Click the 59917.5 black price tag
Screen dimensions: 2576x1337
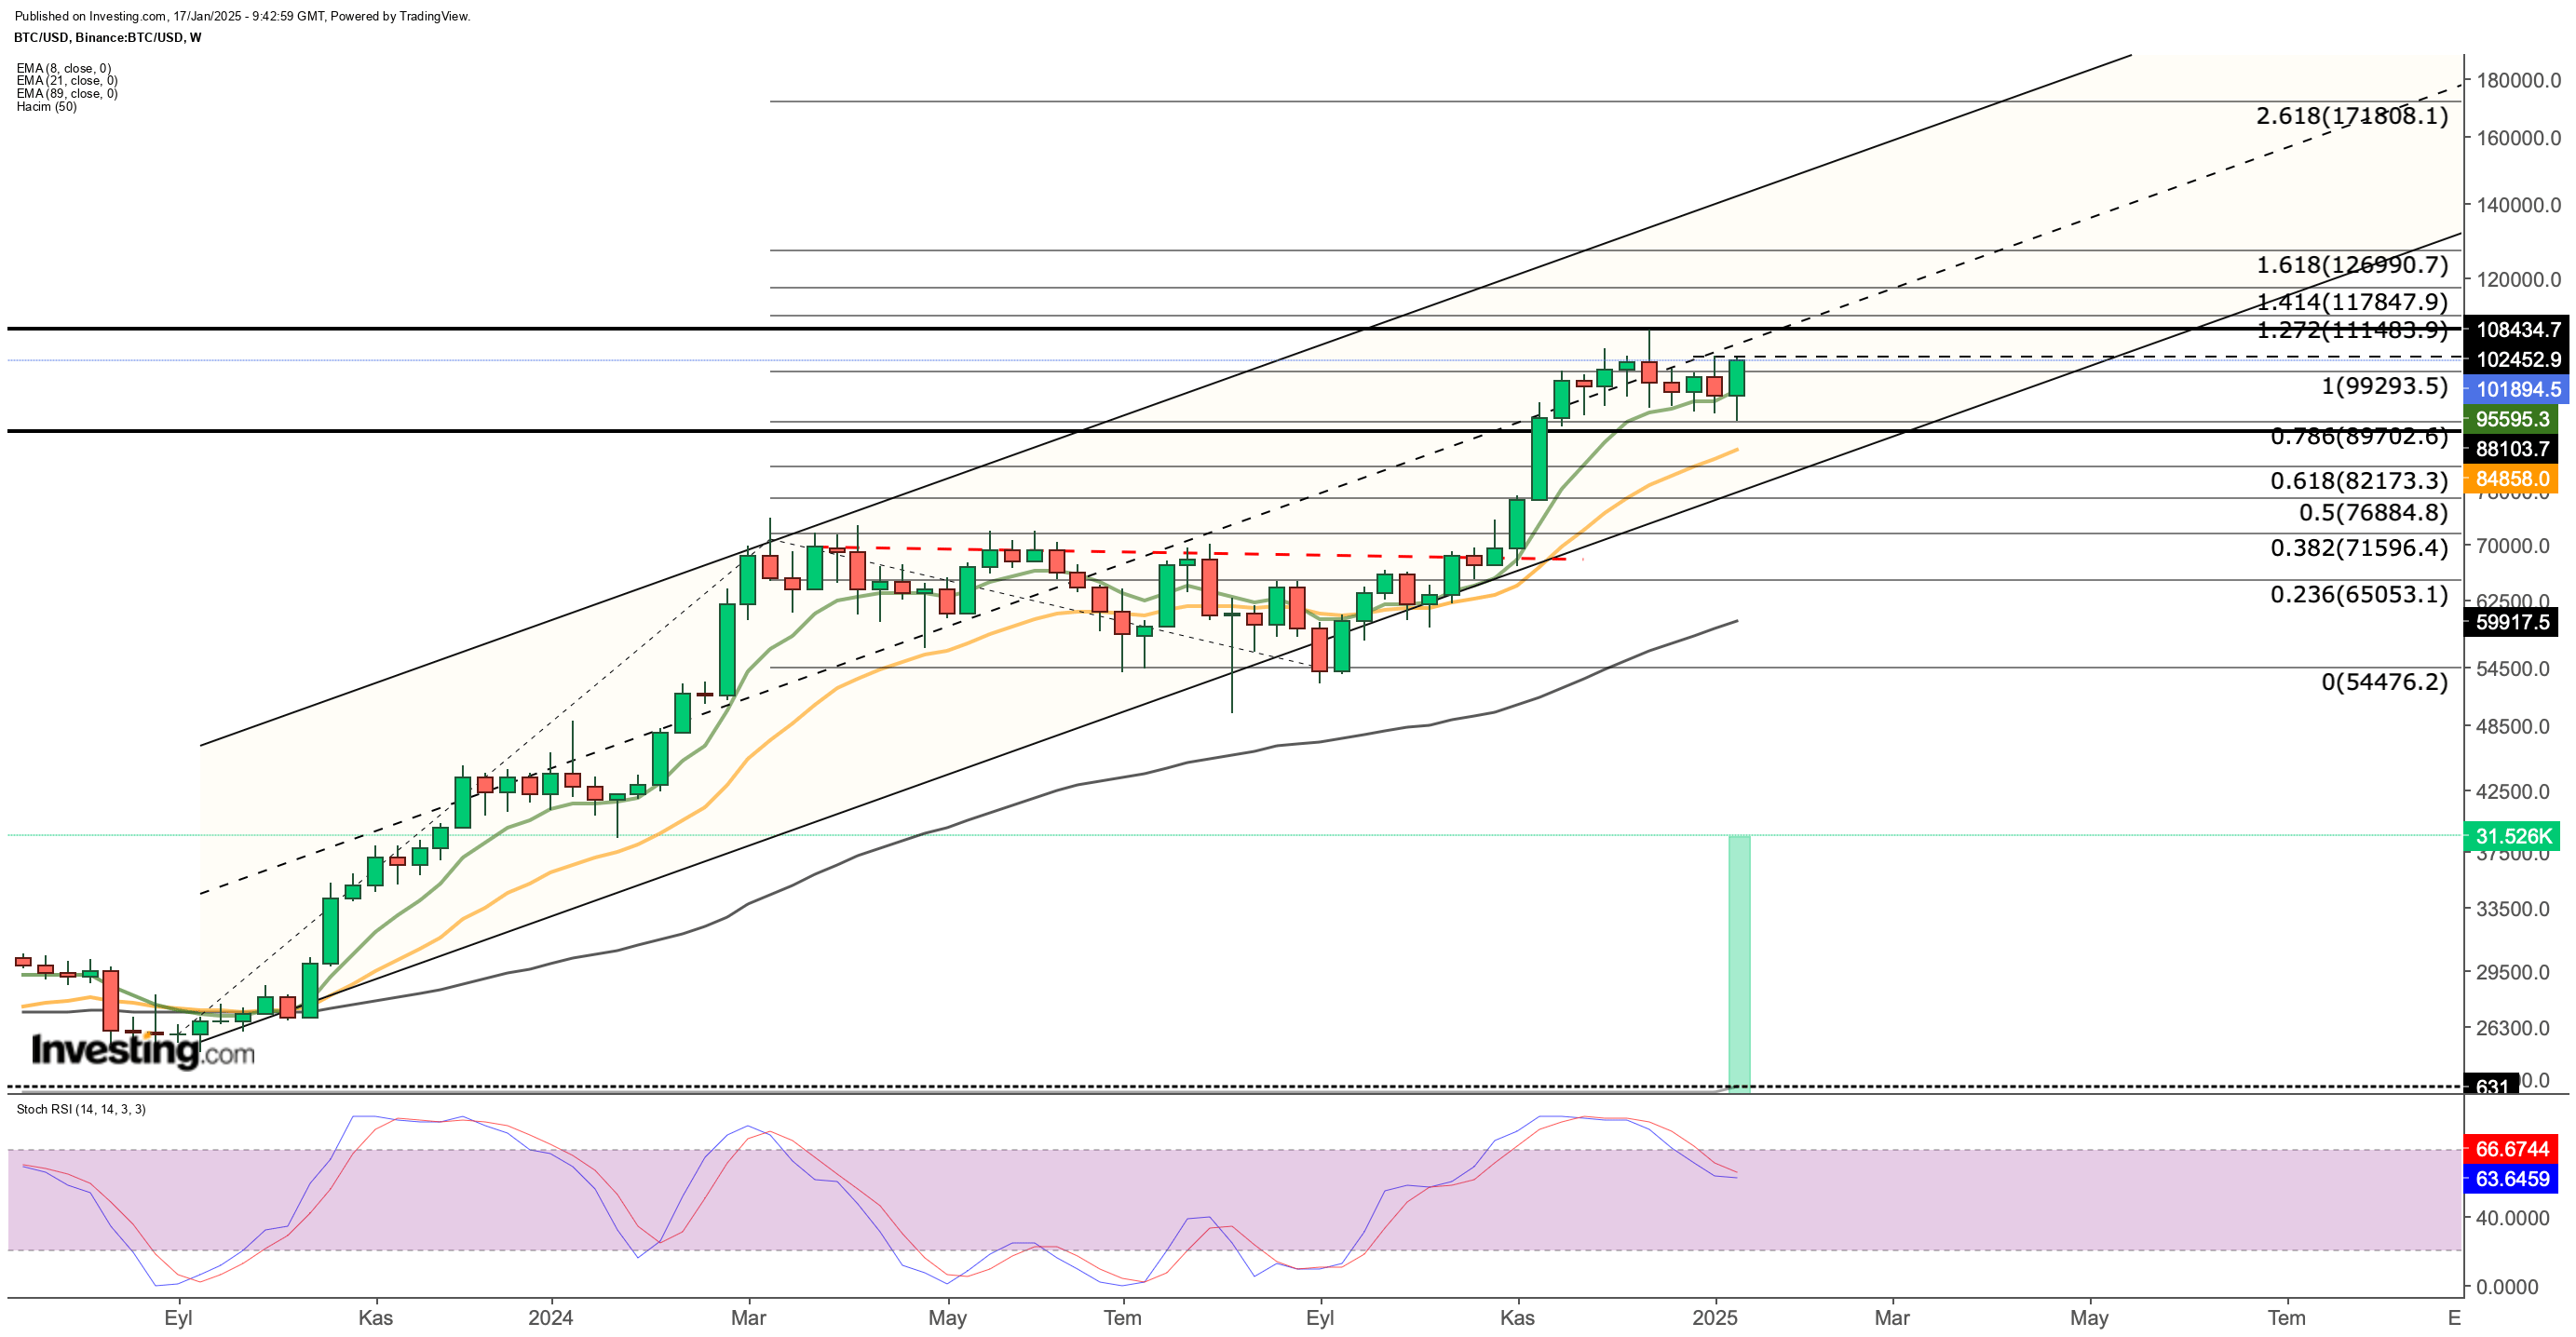click(2511, 622)
